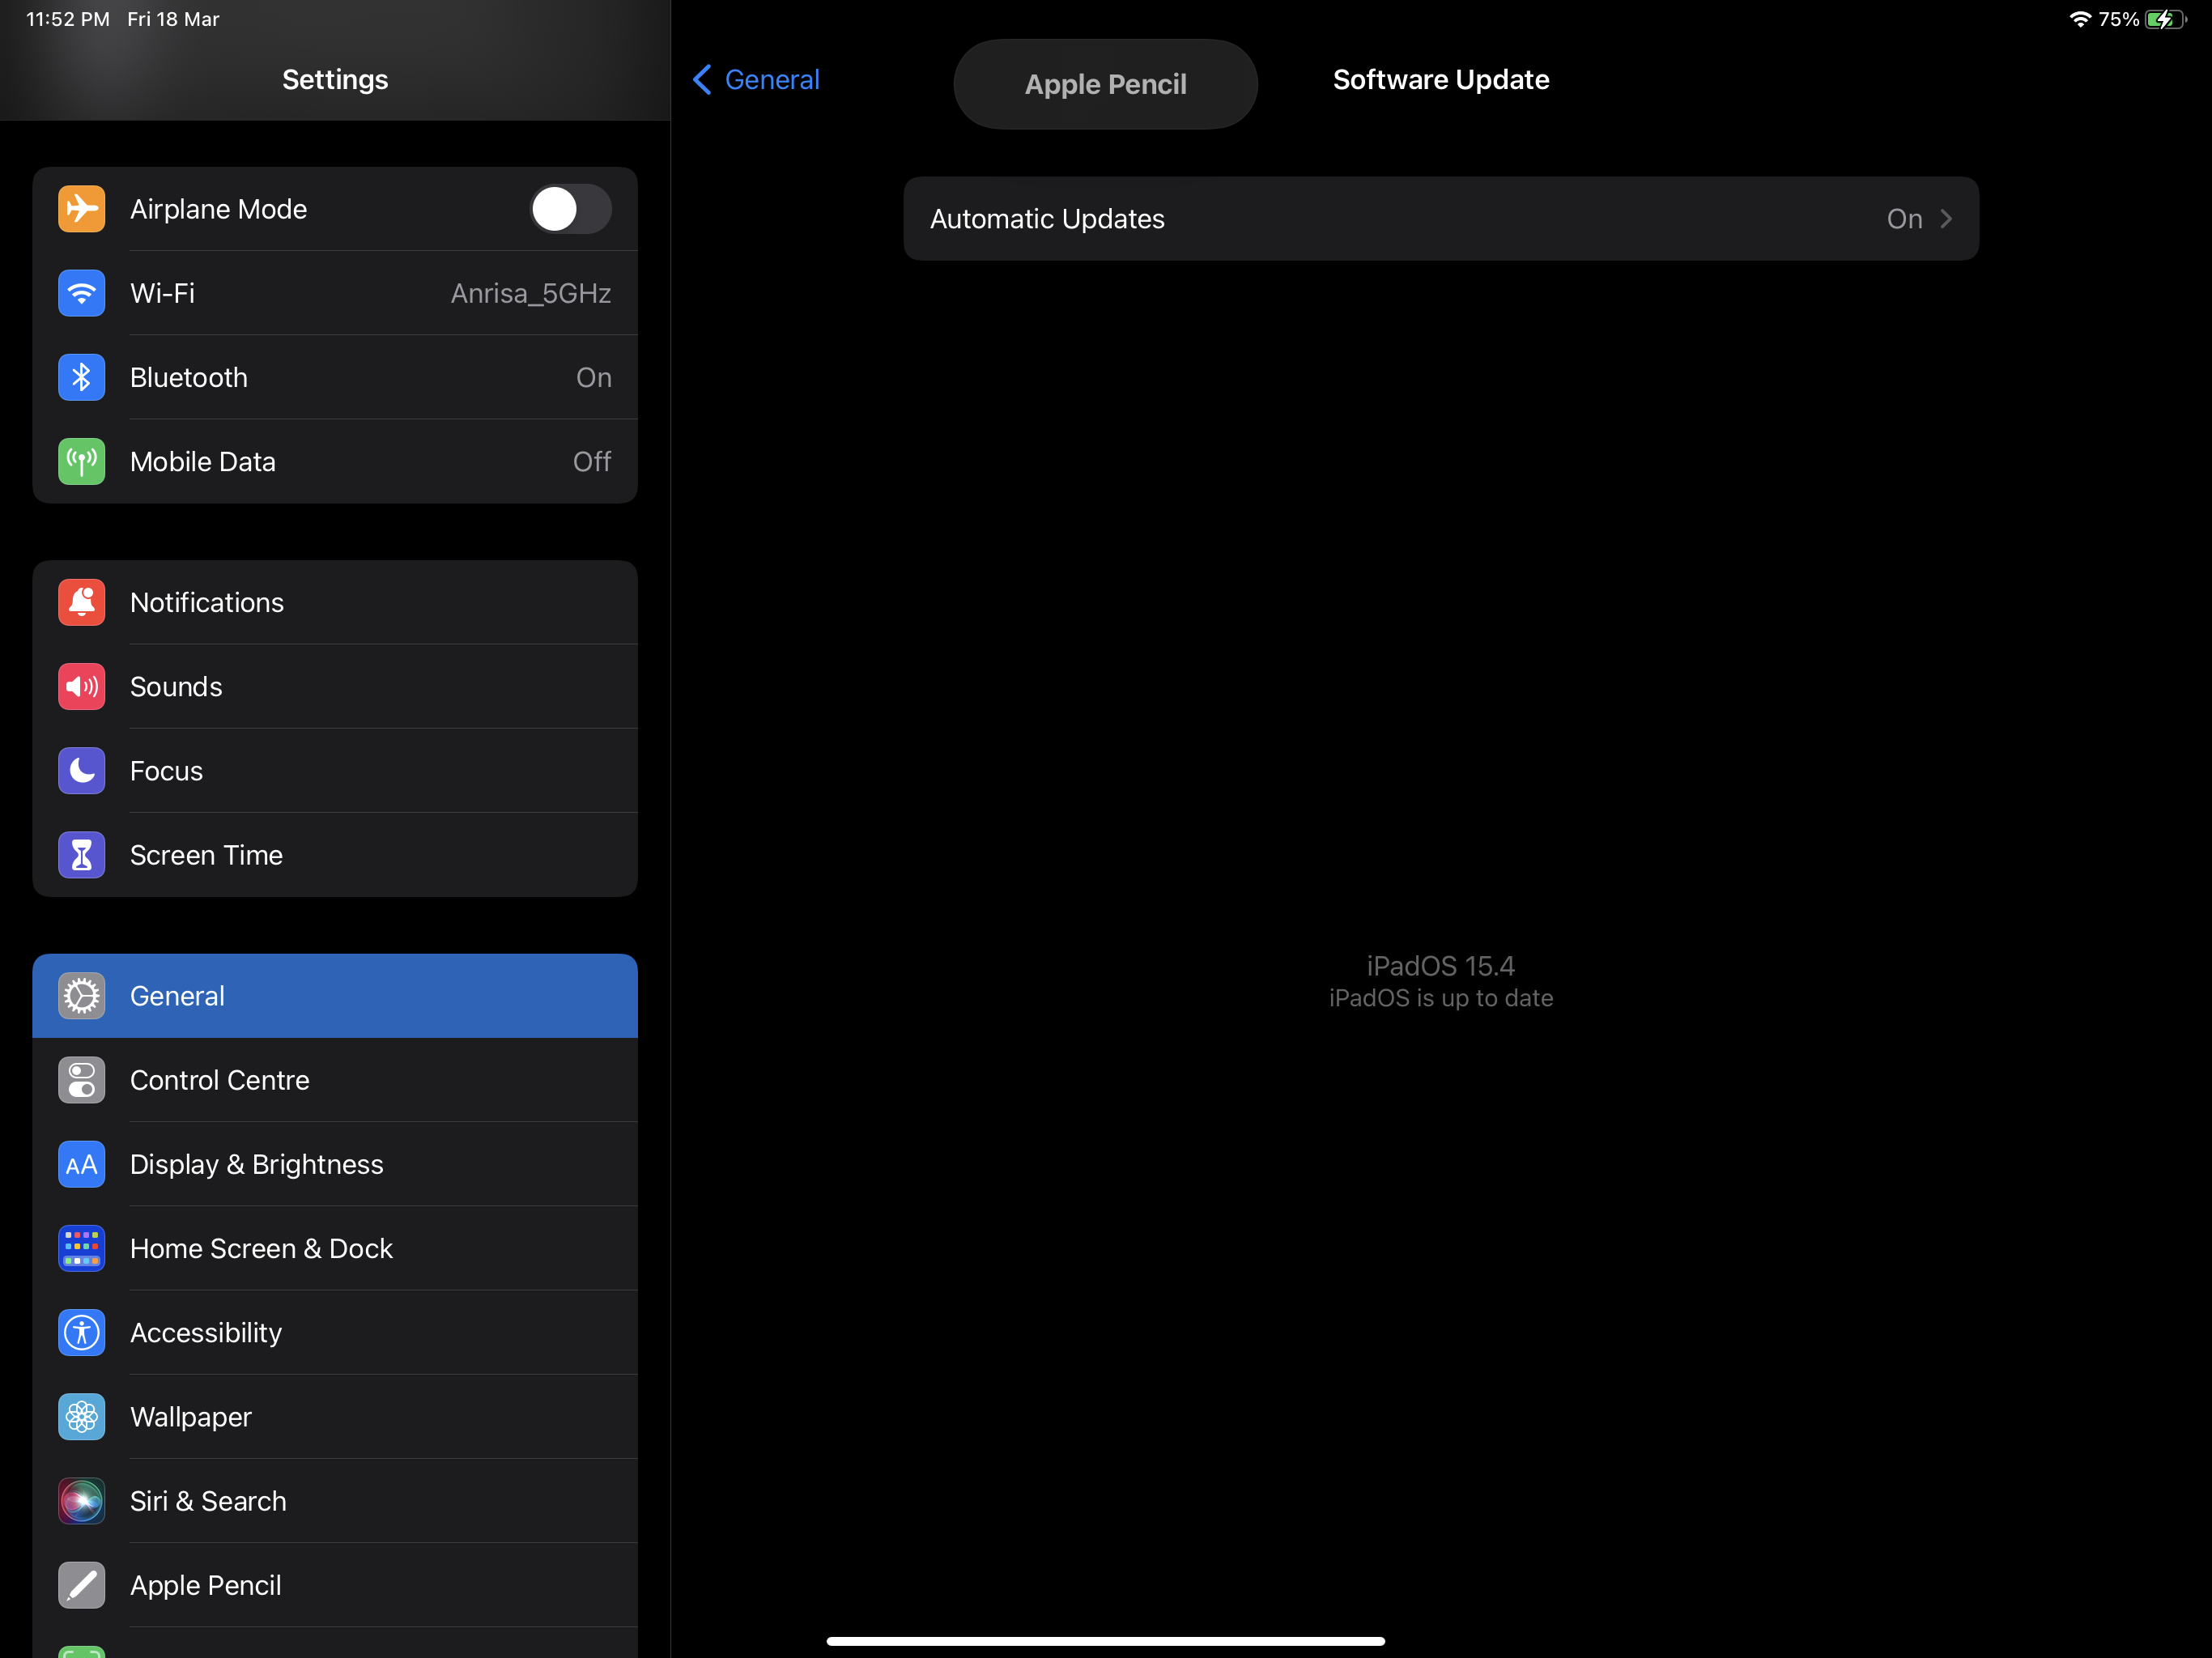The width and height of the screenshot is (2212, 1658).
Task: Tap the Bluetooth icon
Action: coord(81,377)
